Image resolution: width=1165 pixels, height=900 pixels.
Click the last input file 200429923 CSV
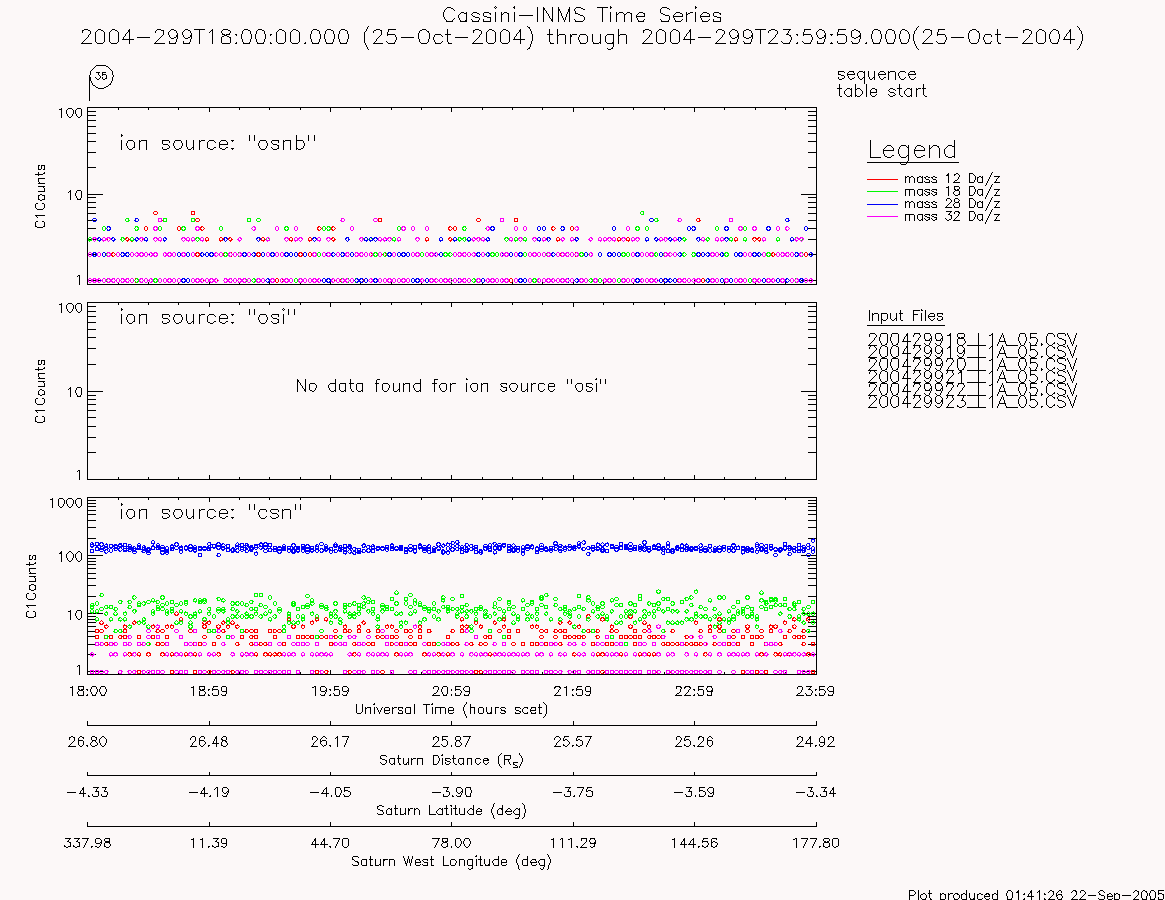click(972, 402)
